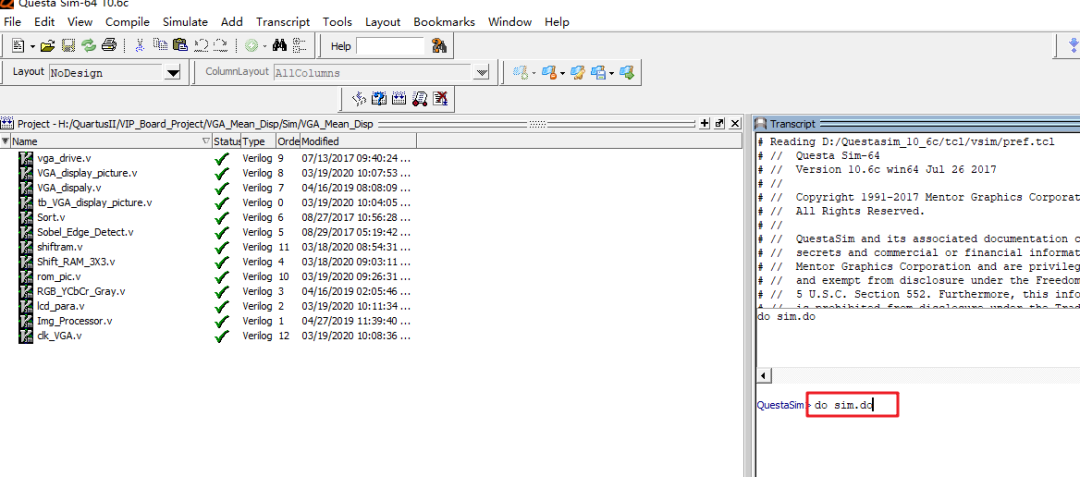Open the Layout NoDesign dropdown
This screenshot has height=477, width=1080.
(173, 72)
